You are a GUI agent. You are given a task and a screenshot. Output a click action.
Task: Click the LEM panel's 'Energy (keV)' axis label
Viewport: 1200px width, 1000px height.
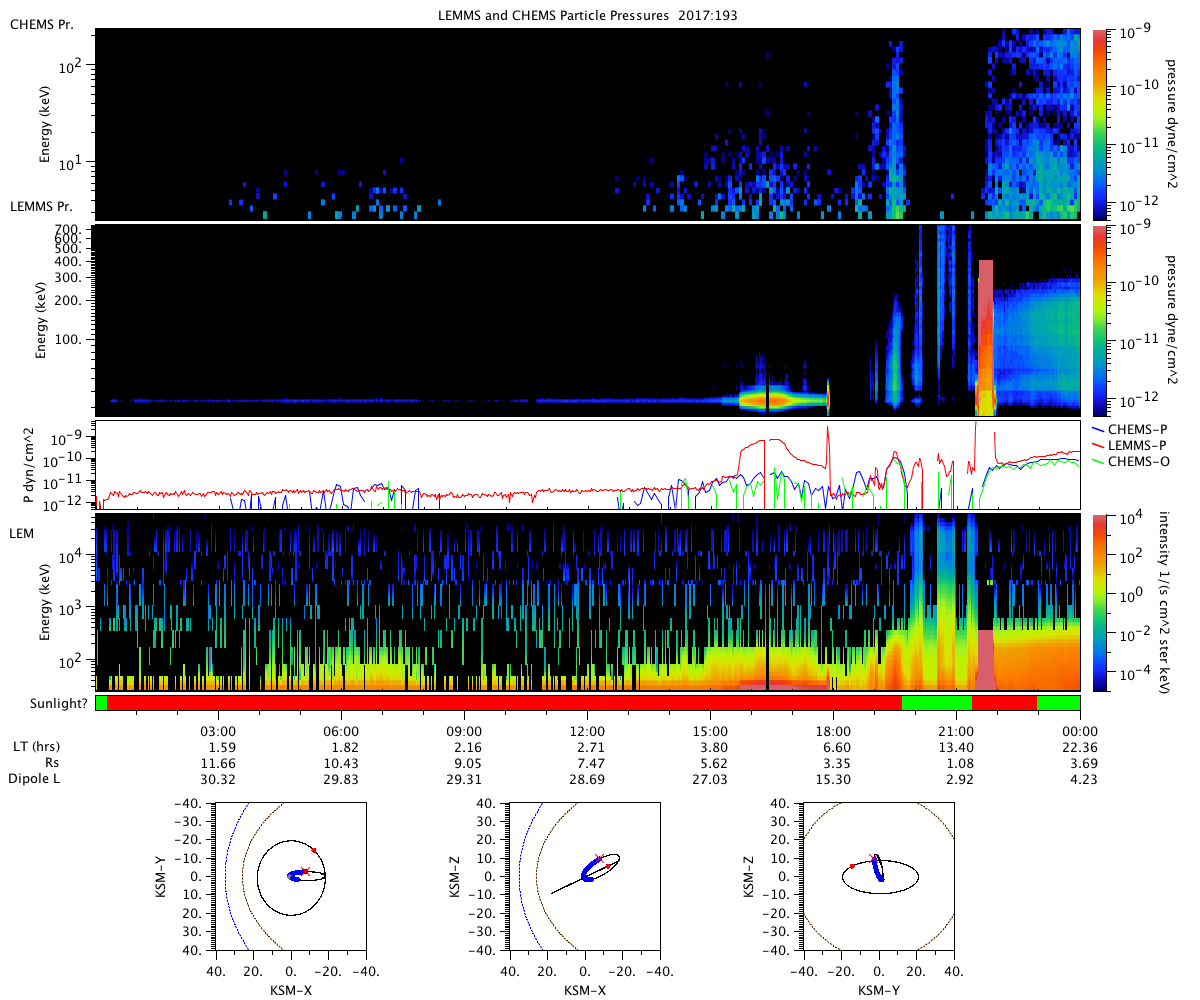pos(47,603)
